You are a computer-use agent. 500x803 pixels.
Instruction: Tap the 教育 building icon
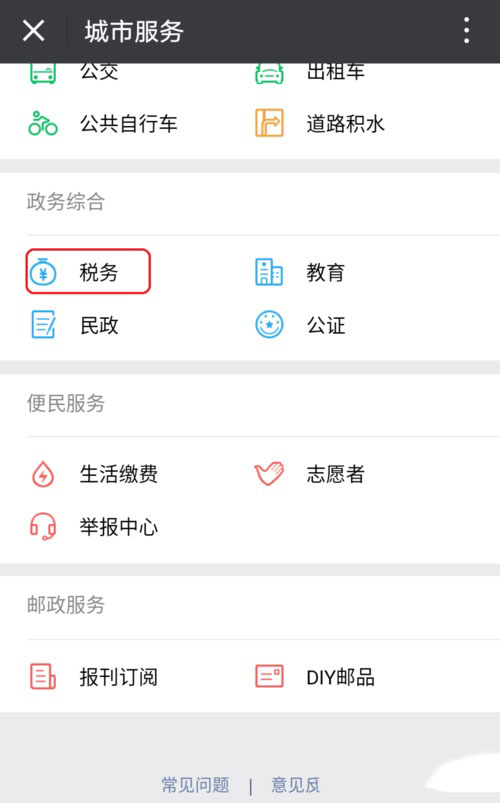[x=269, y=272]
